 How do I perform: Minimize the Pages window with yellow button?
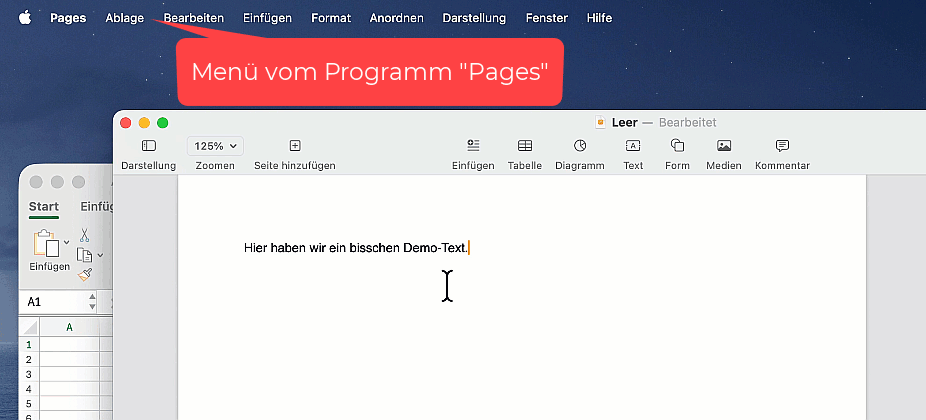tap(144, 123)
